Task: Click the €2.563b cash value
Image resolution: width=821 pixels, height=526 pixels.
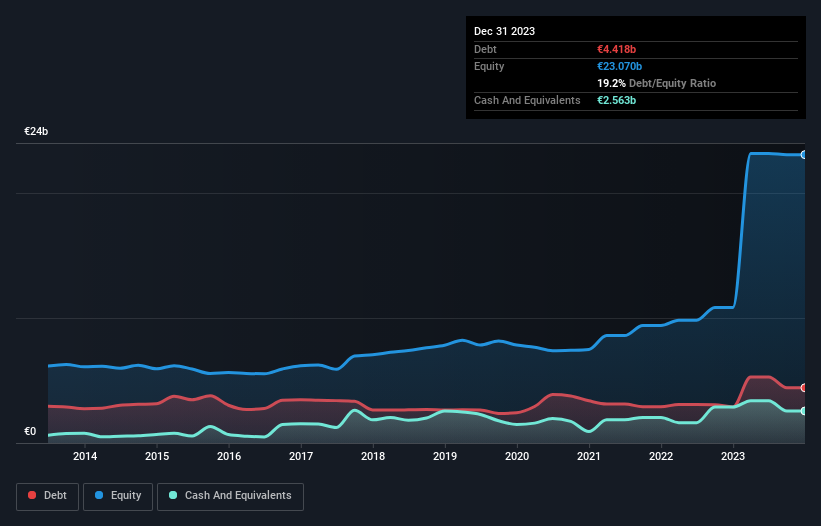Action: [x=616, y=100]
